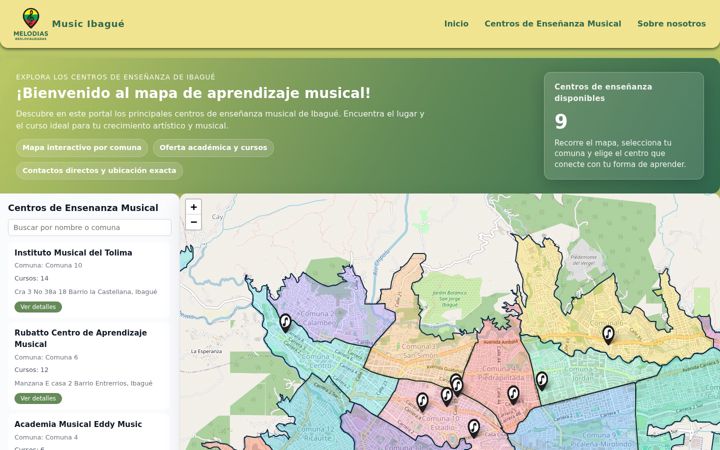Click the Jardín Botánico San Jorge map label
720x450 pixels.
point(450,298)
